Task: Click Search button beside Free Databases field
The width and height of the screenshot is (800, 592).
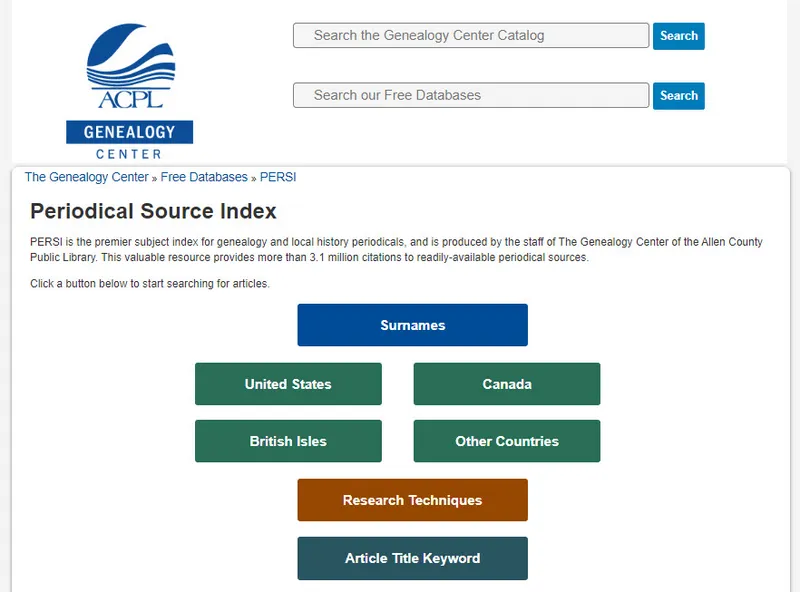Action: click(679, 95)
